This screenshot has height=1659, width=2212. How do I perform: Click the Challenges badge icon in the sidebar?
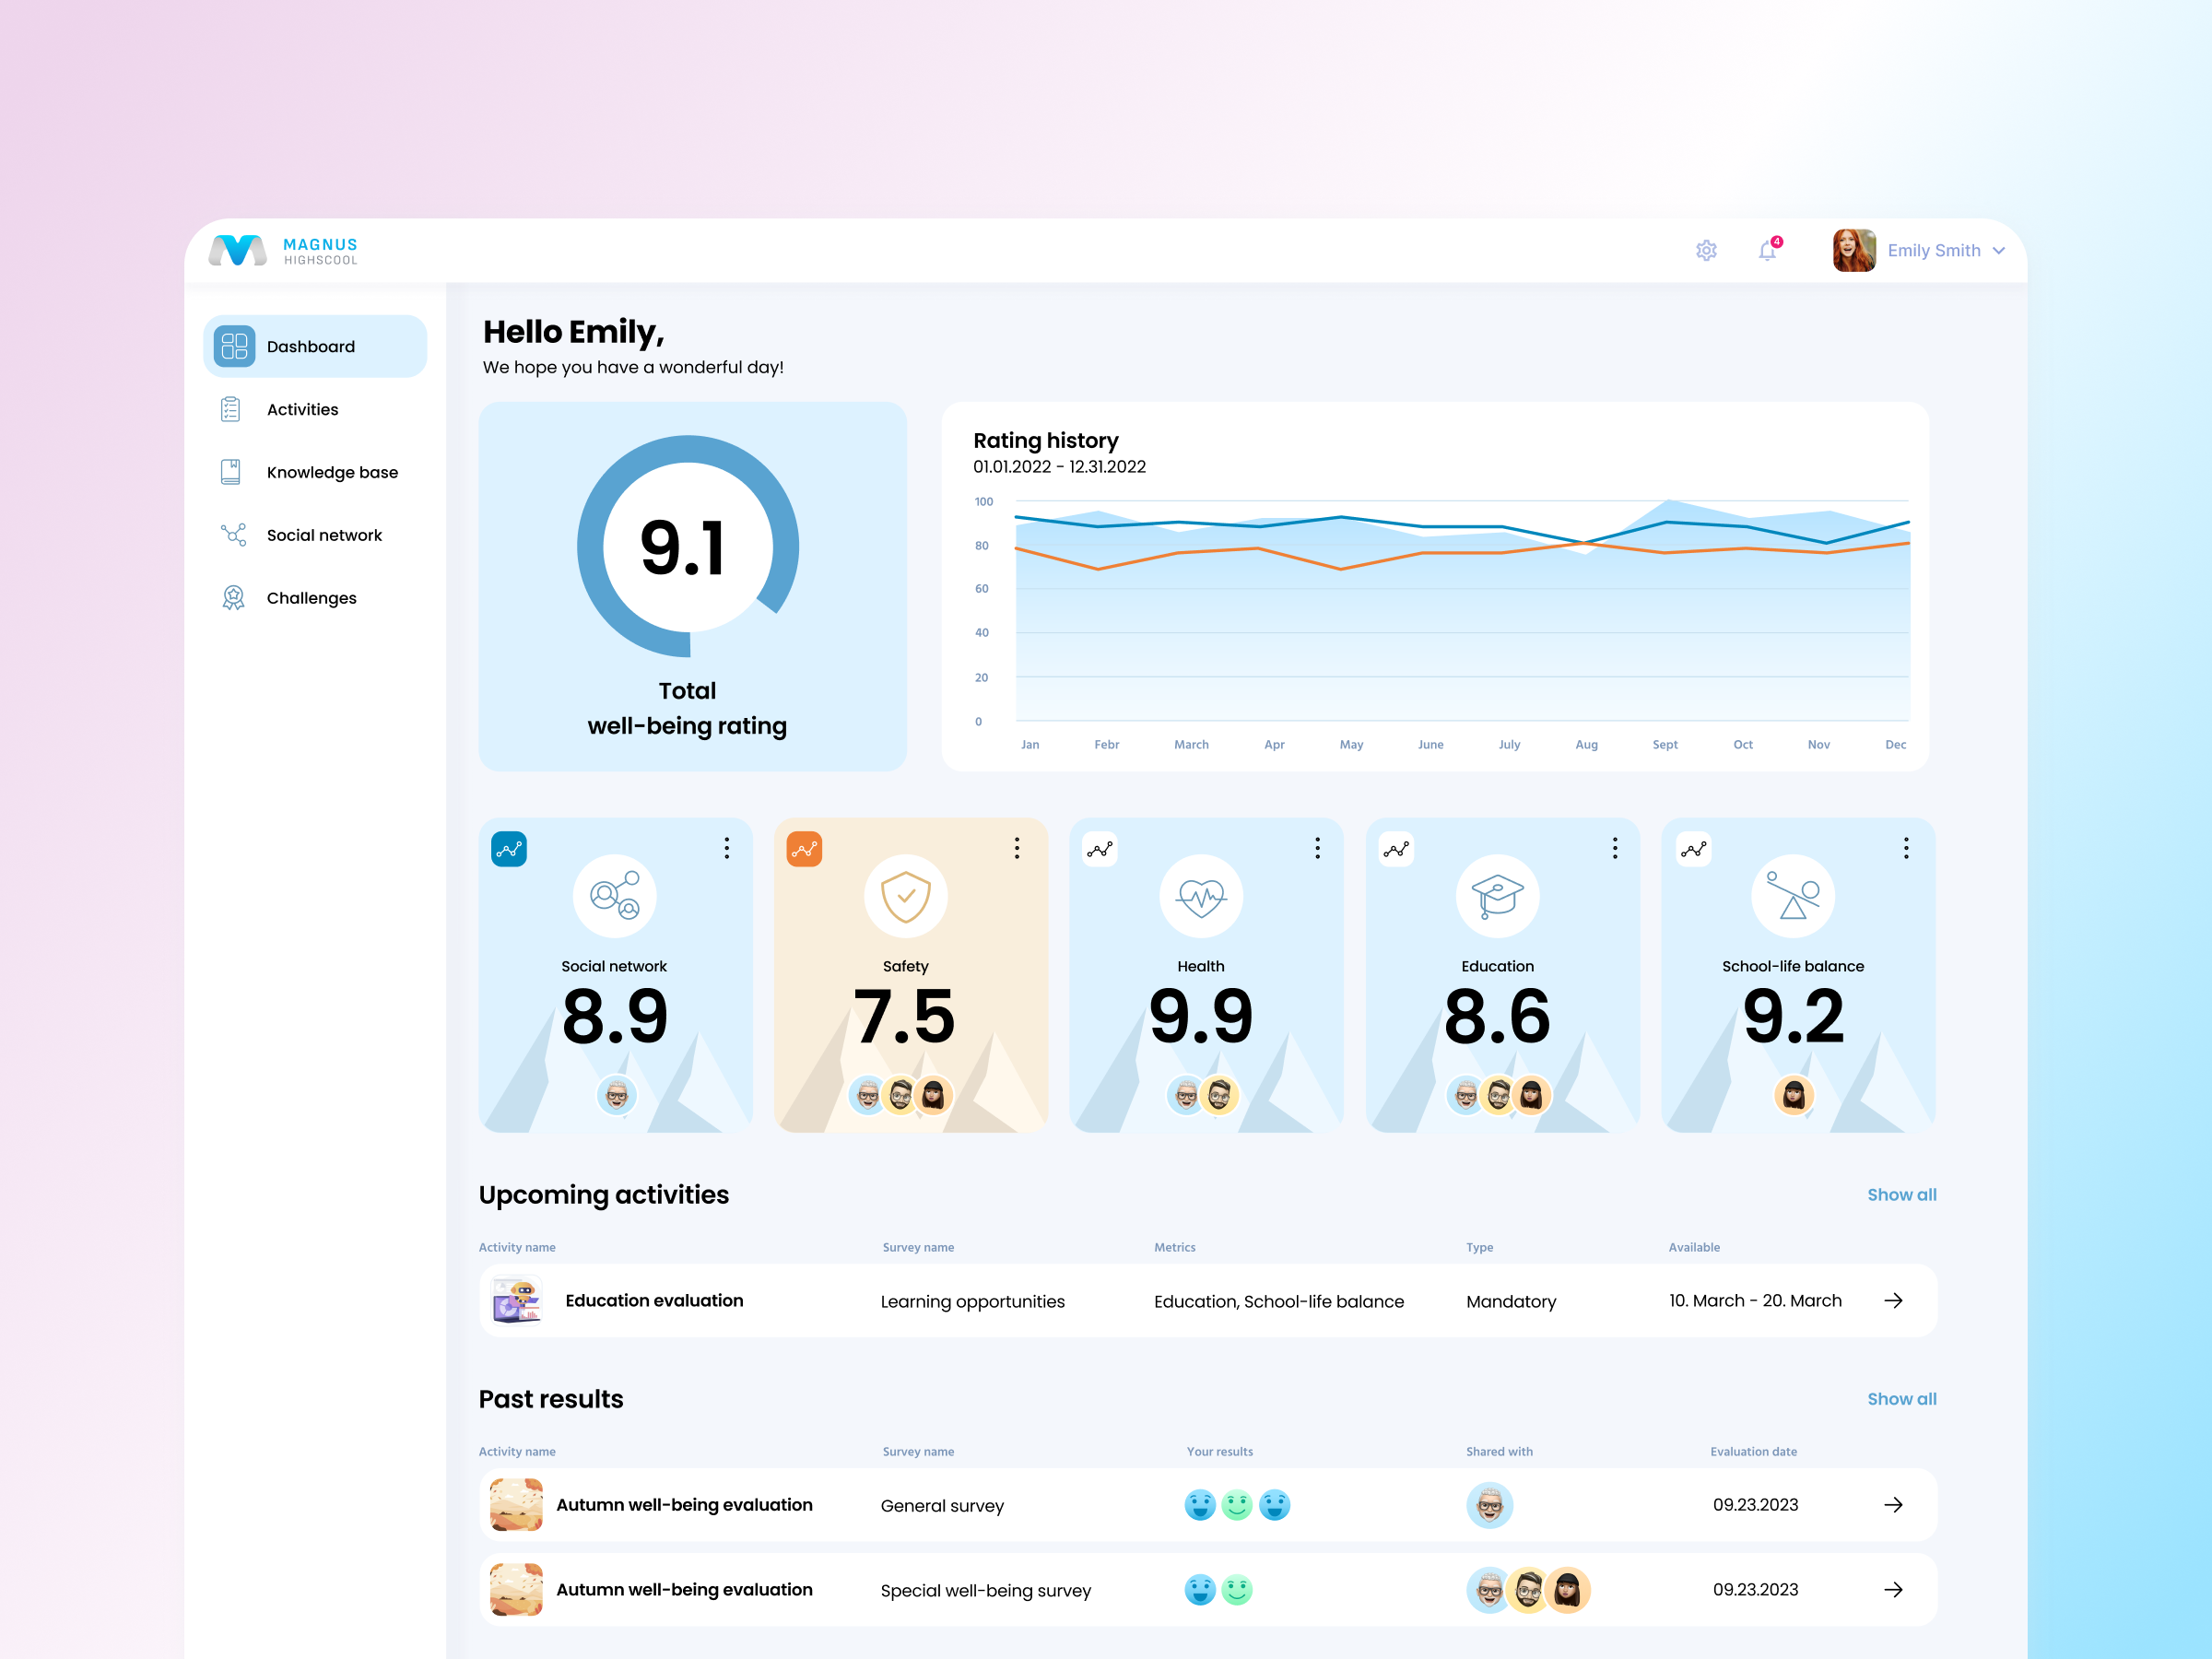click(x=232, y=597)
